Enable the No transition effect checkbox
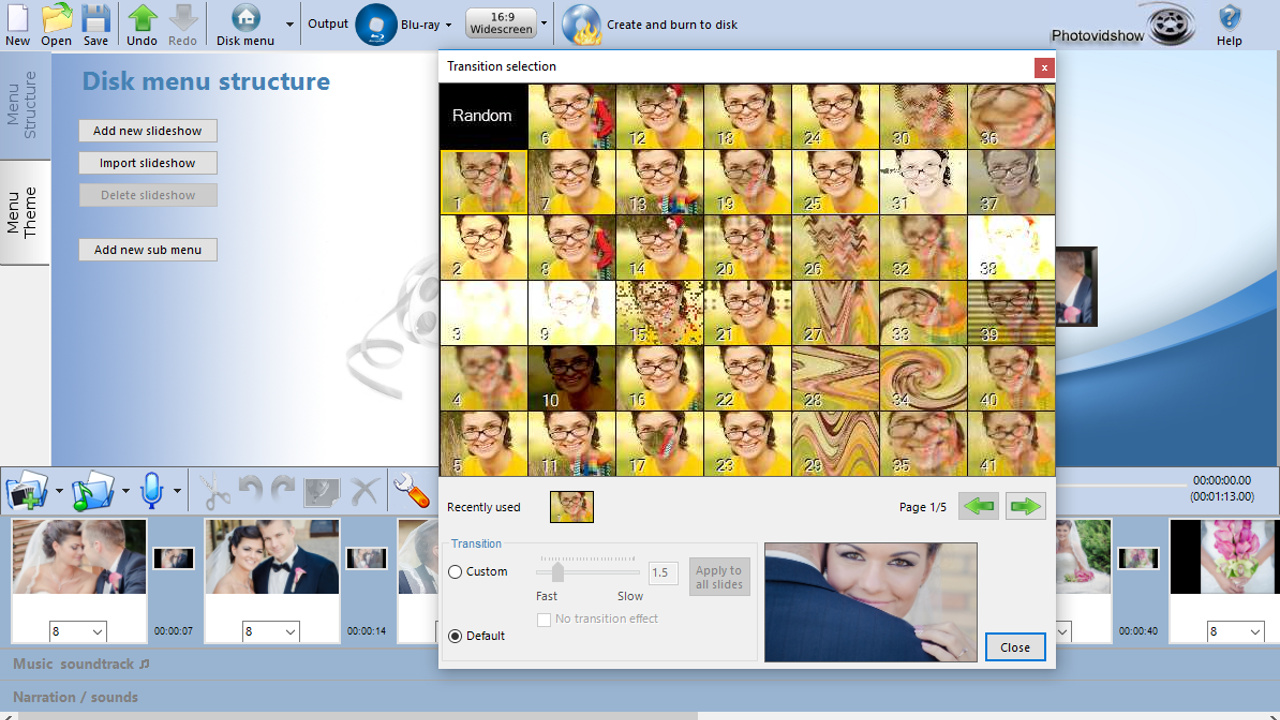 click(544, 619)
